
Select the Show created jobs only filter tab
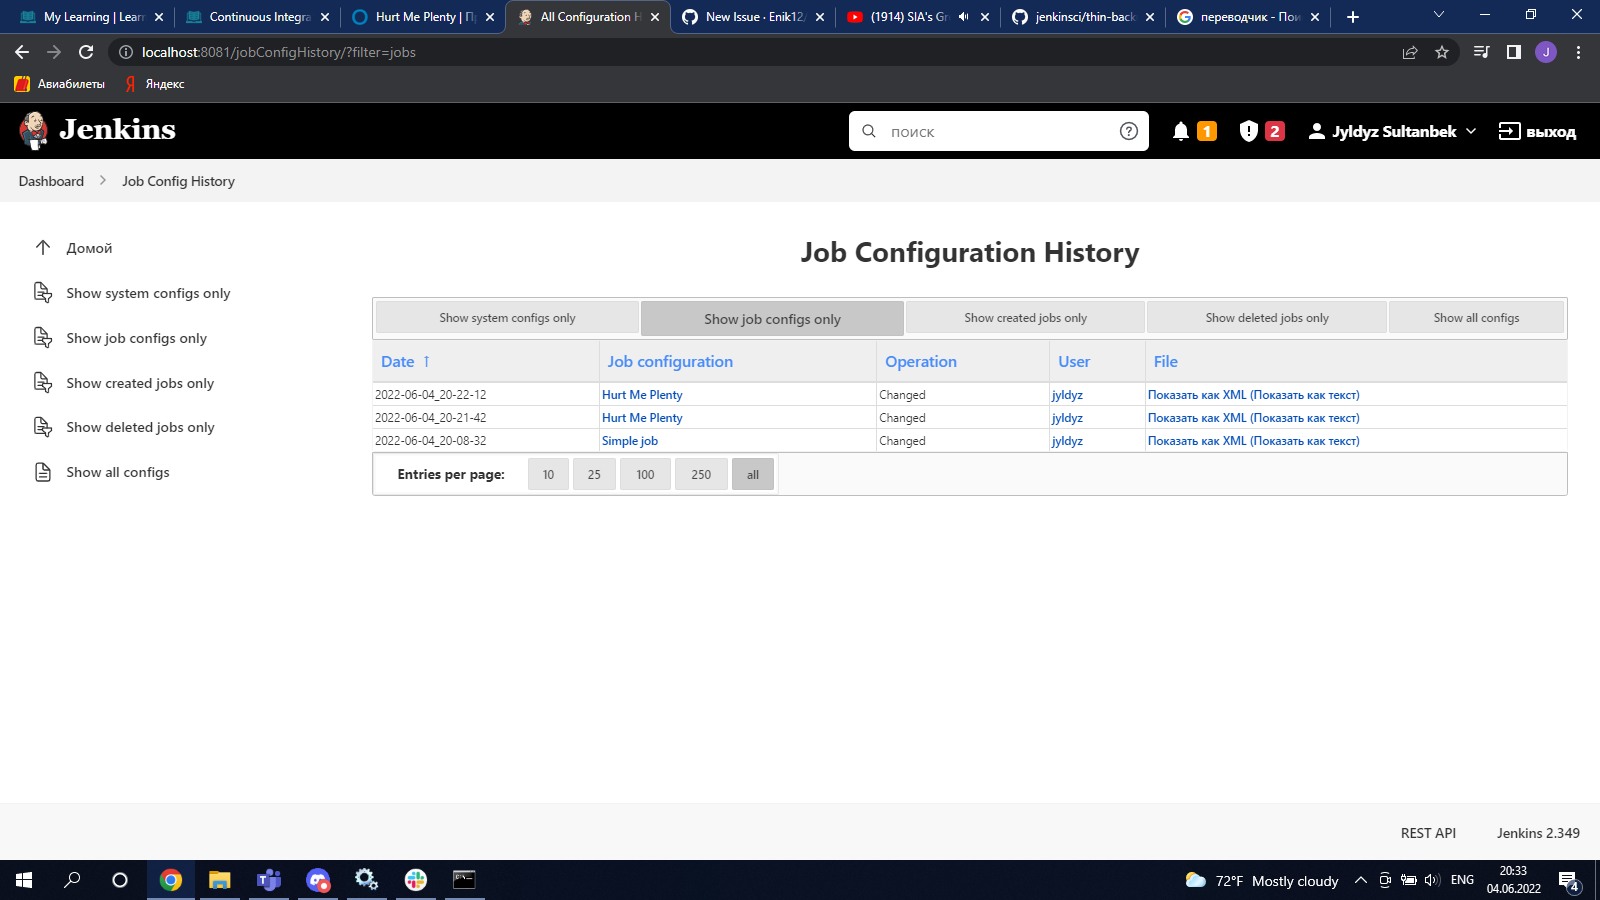point(1025,317)
